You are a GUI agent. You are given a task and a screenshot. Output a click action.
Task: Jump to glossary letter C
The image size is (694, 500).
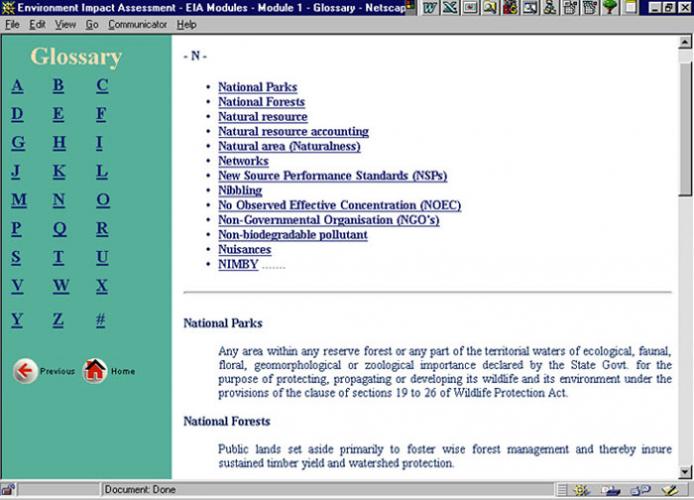click(x=102, y=85)
